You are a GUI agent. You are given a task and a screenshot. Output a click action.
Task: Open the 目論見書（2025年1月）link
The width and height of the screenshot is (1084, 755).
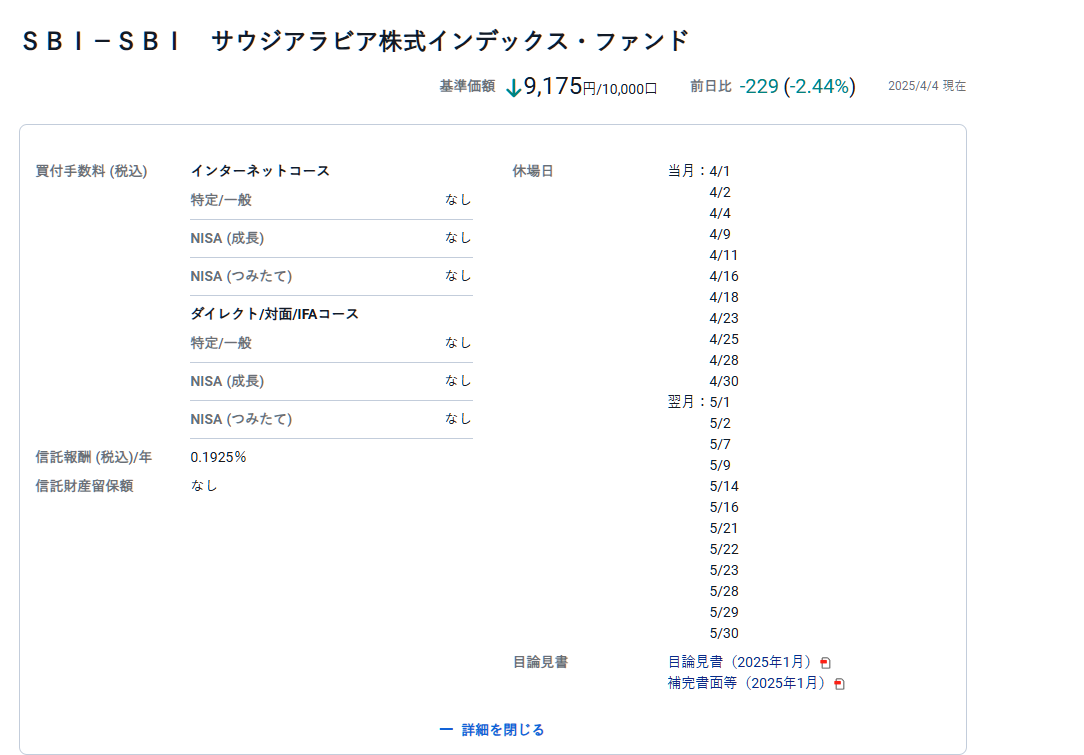(x=741, y=662)
